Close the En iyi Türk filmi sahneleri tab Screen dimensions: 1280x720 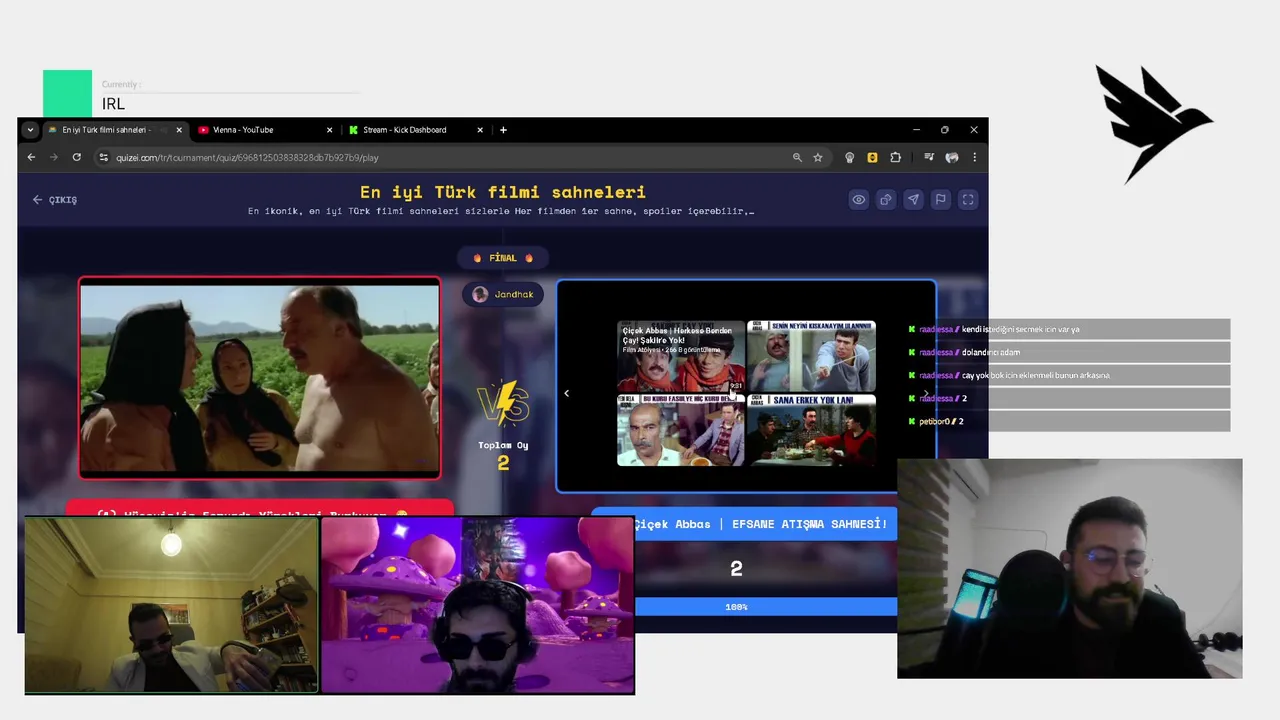pyautogui.click(x=179, y=130)
